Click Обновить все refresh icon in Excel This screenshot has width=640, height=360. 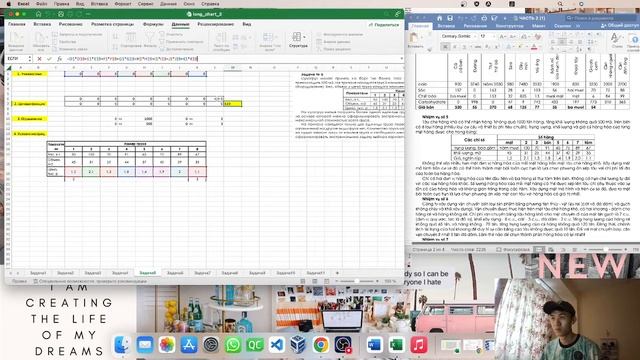pos(41,40)
